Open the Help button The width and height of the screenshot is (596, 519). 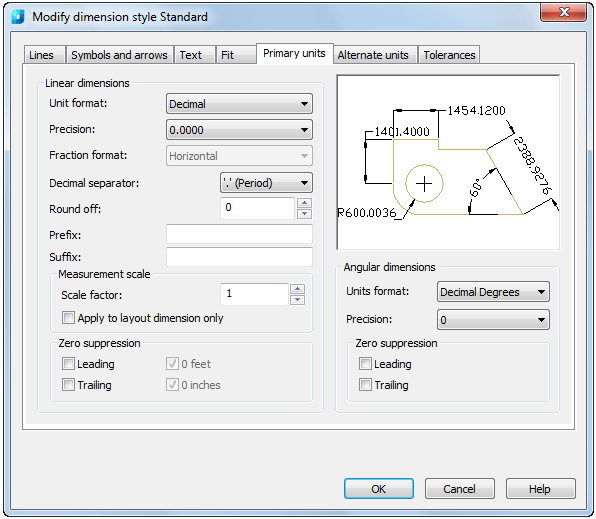[541, 489]
